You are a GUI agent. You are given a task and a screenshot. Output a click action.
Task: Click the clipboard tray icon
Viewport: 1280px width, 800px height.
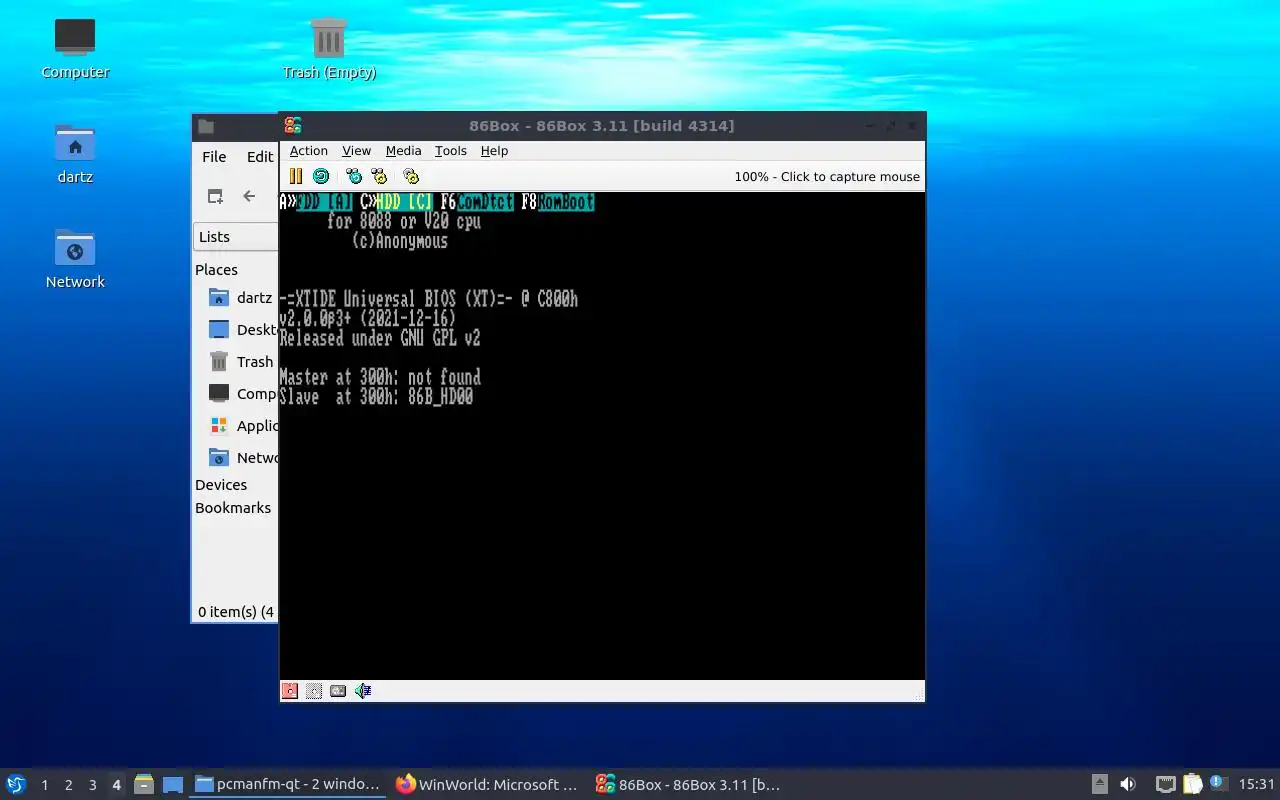[x=1192, y=784]
